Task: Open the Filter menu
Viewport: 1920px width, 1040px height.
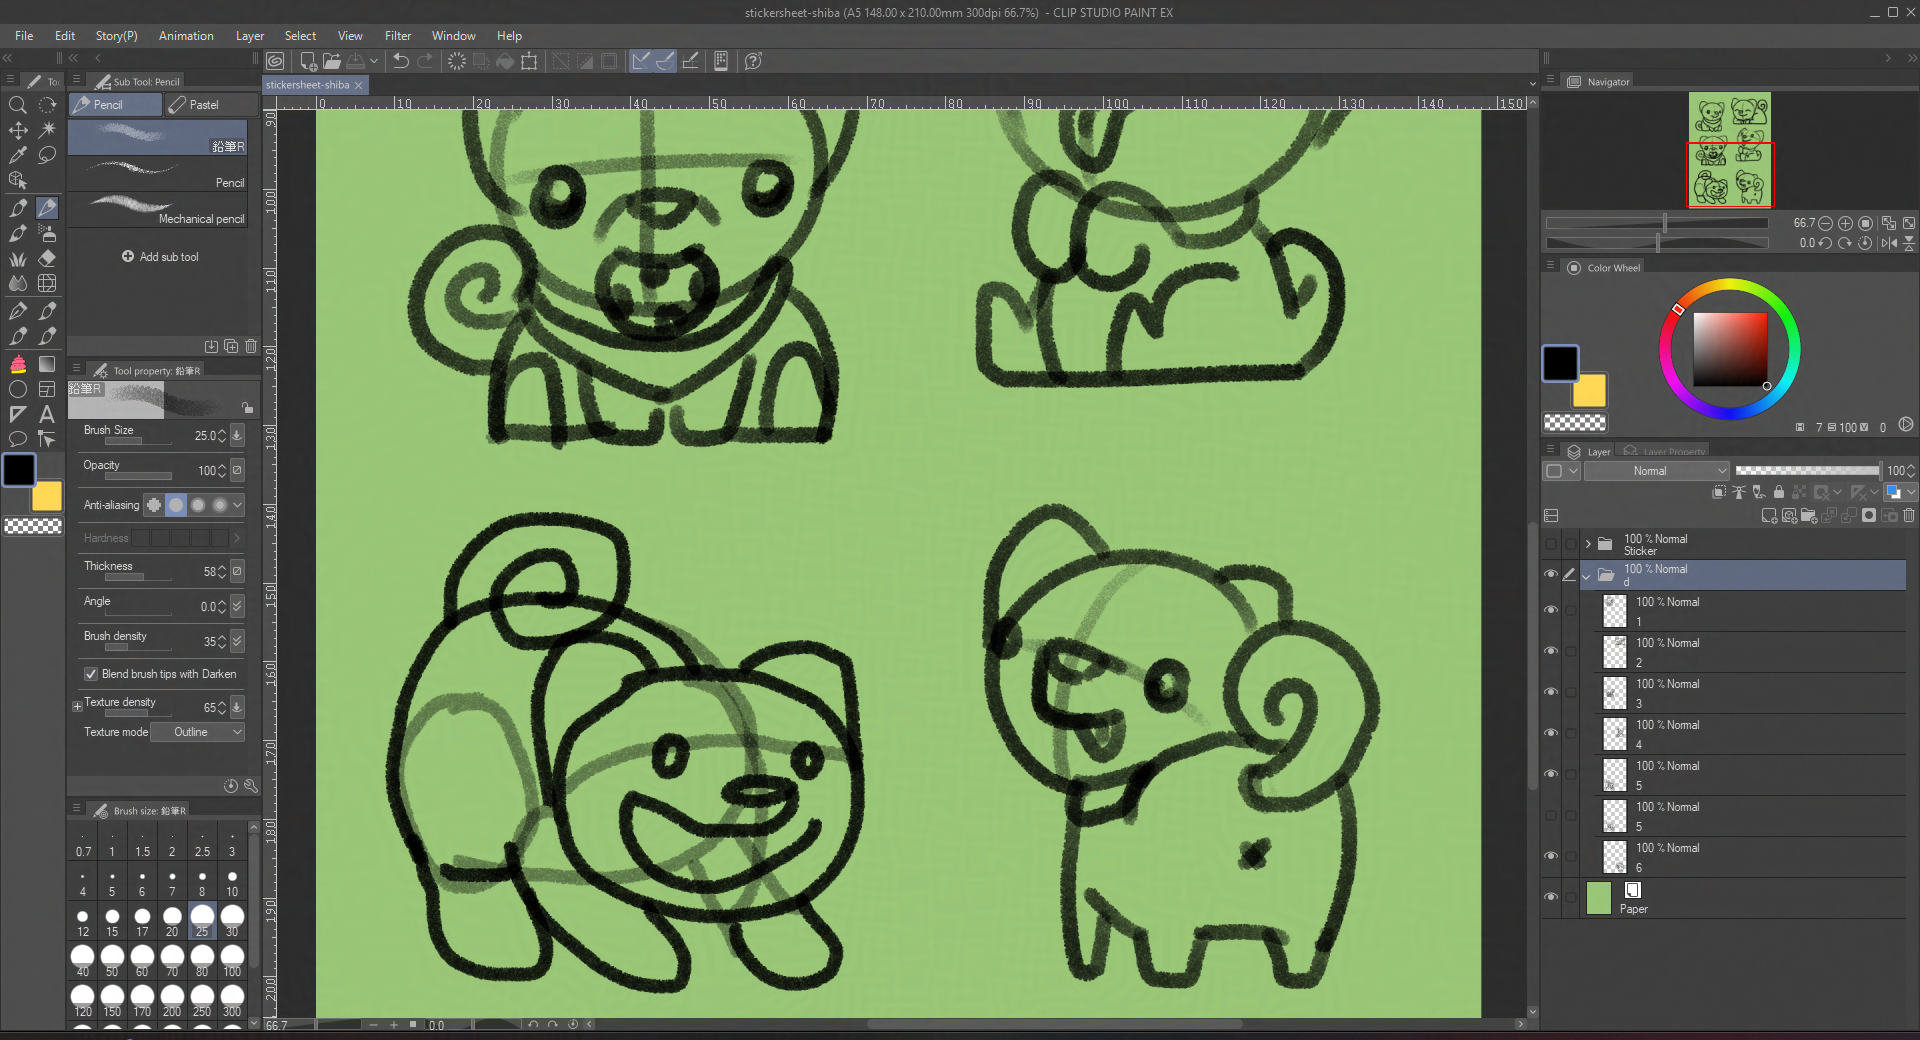Action: [x=397, y=36]
